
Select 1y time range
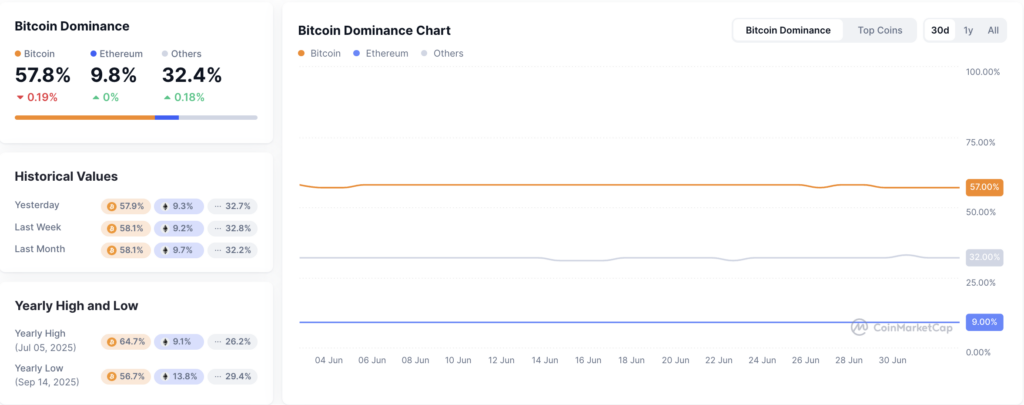968,30
